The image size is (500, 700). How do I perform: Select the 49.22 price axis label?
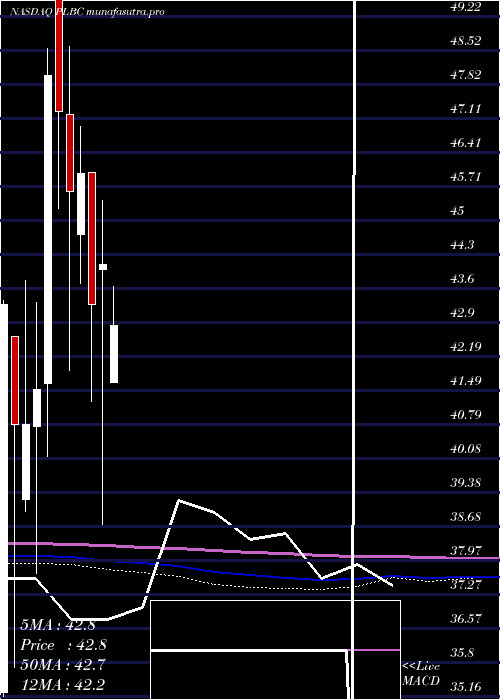click(x=466, y=7)
